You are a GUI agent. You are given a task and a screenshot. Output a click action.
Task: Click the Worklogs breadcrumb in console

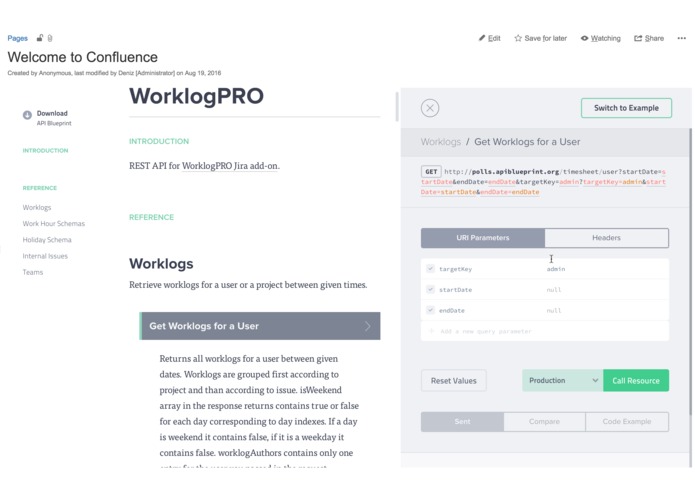[441, 142]
